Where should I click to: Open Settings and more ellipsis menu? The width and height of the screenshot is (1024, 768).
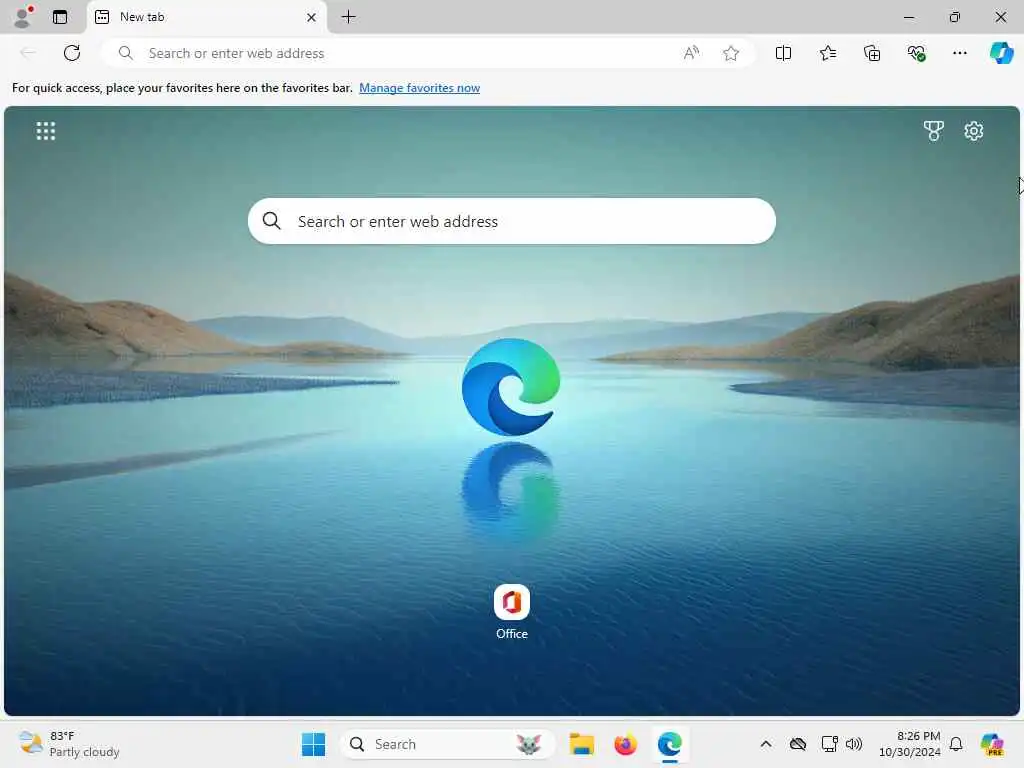959,53
